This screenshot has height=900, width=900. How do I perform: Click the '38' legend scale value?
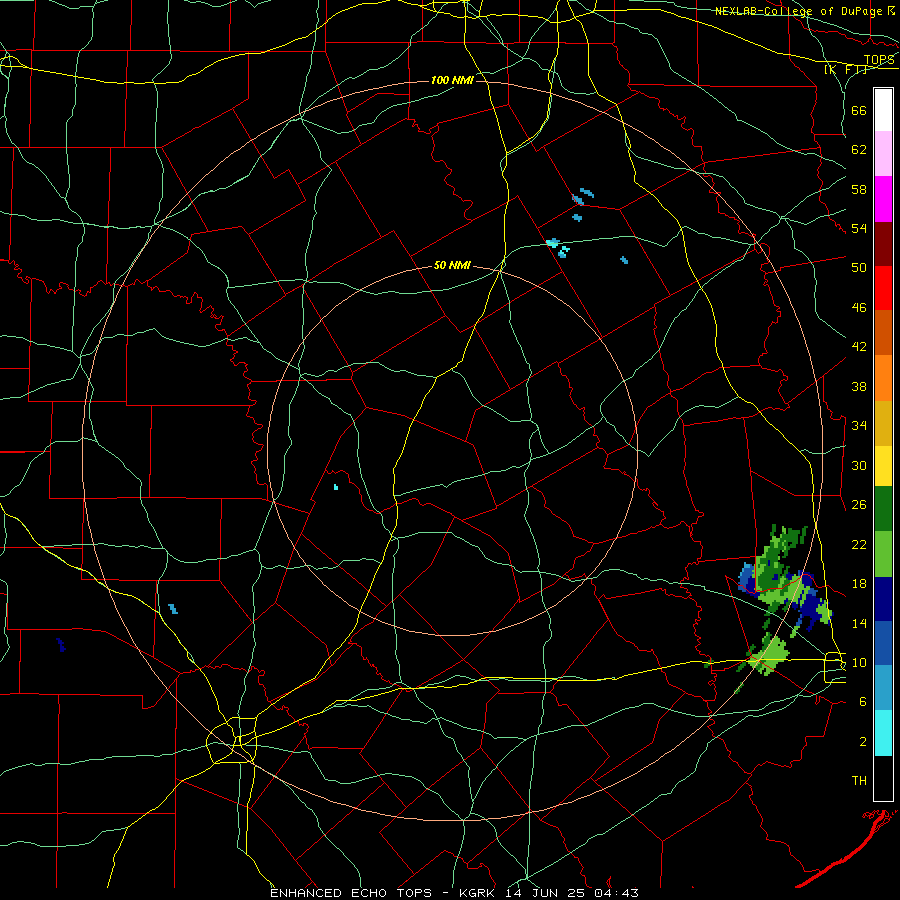[859, 386]
